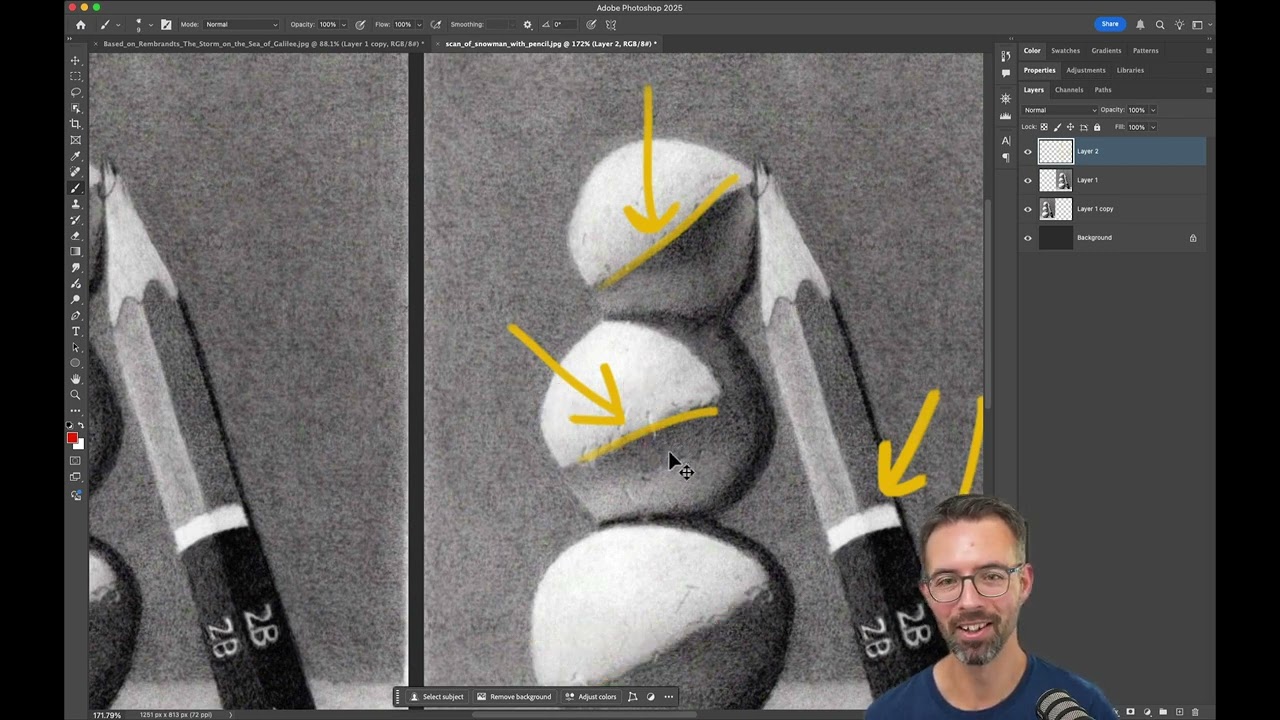This screenshot has height=720, width=1280.
Task: Switch to the Paths tab
Action: [1103, 90]
